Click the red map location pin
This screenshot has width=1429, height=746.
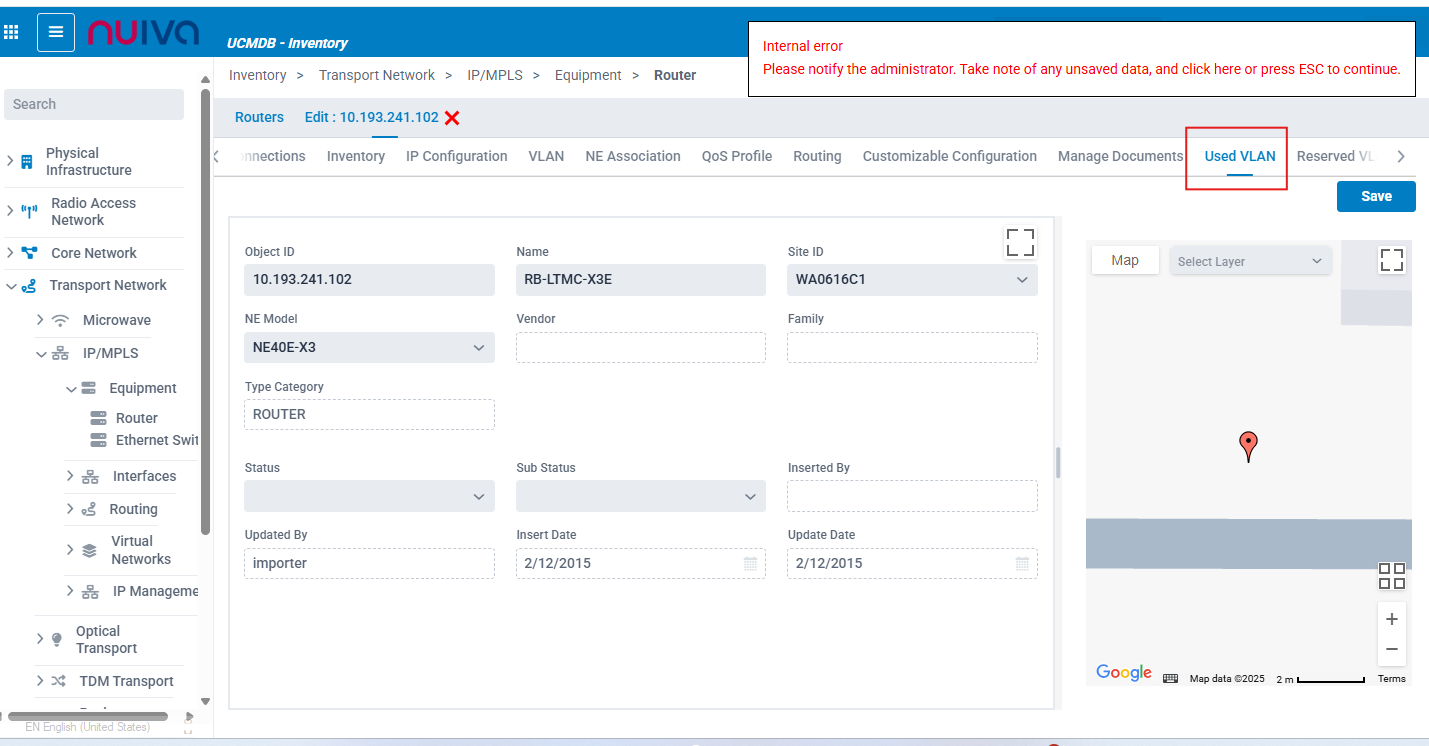[1248, 445]
